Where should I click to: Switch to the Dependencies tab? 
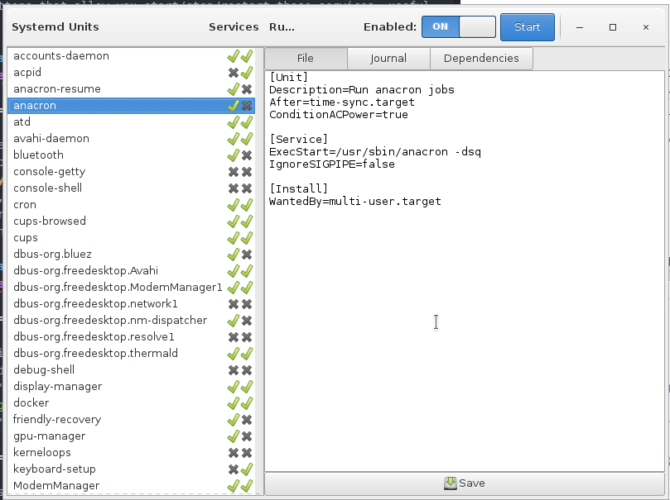(x=481, y=58)
